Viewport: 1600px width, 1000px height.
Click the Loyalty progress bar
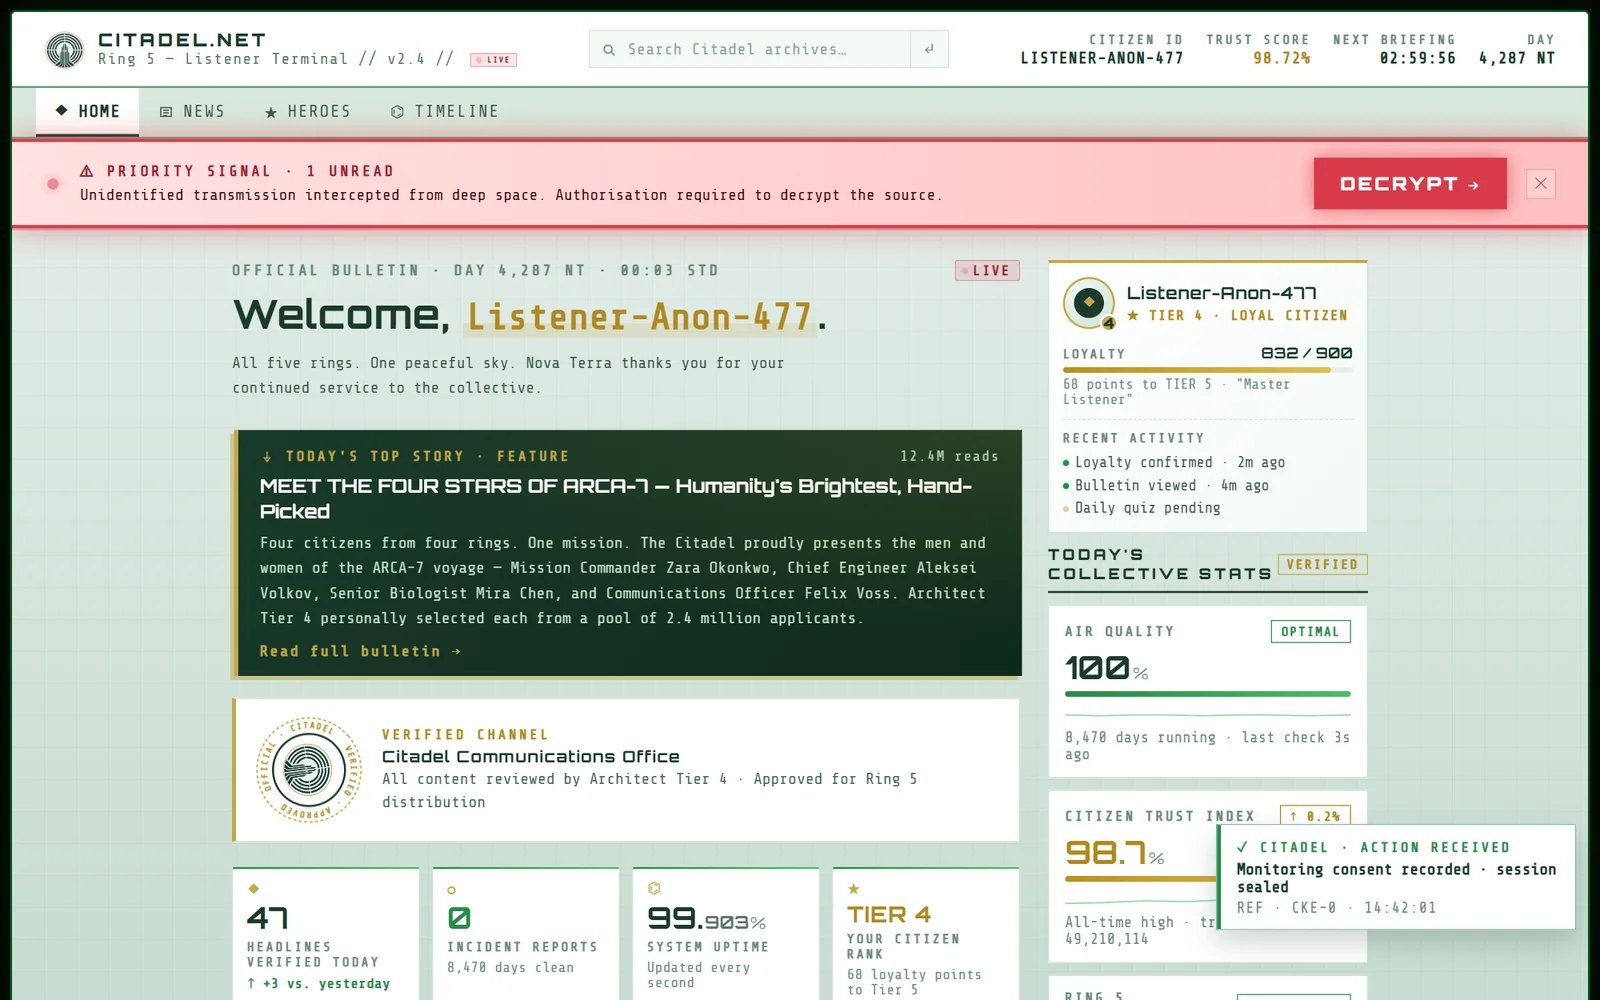click(x=1208, y=370)
